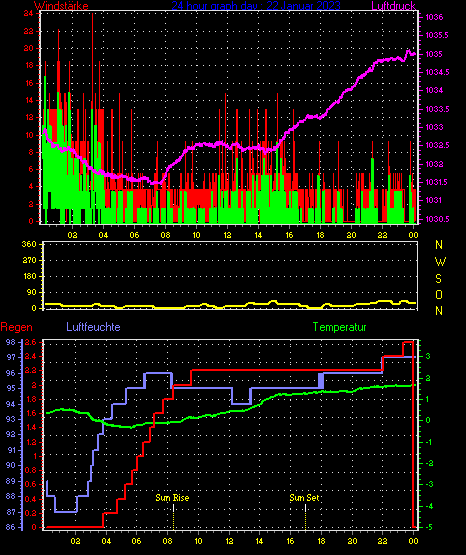This screenshot has height=555, width=466.
Task: Click the 86 humidity axis value
Action: point(11,527)
